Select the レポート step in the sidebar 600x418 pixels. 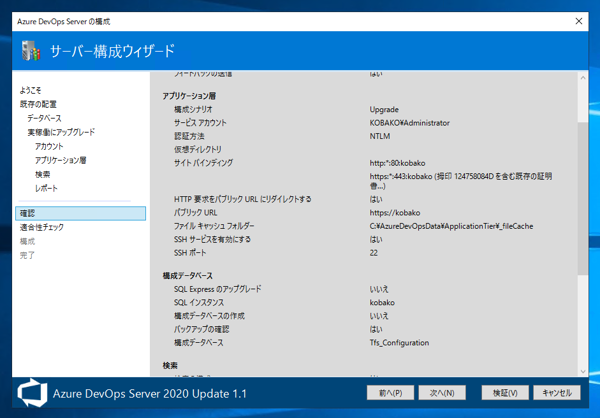(x=46, y=188)
